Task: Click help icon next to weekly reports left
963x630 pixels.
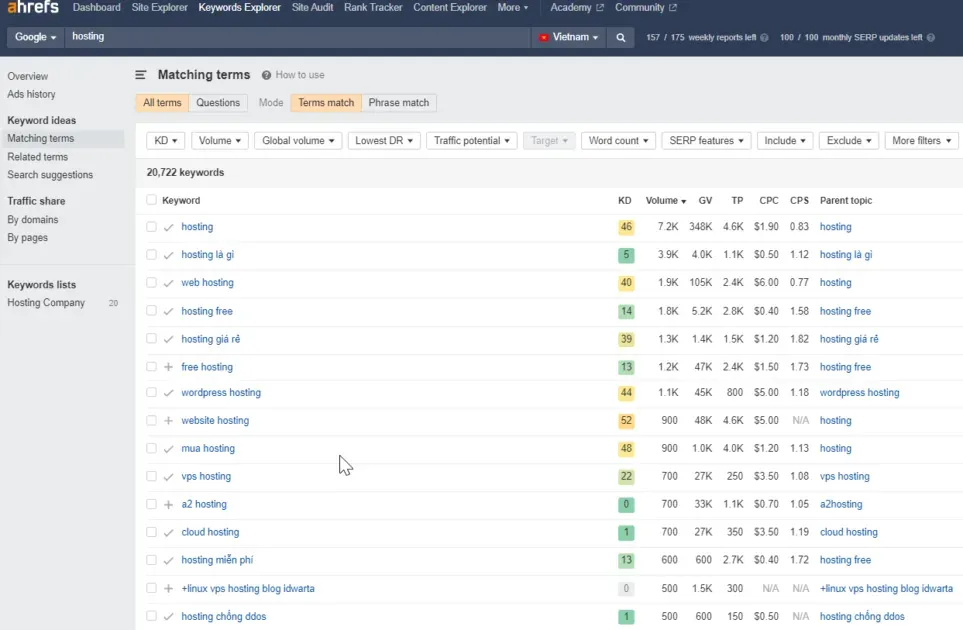Action: point(764,38)
